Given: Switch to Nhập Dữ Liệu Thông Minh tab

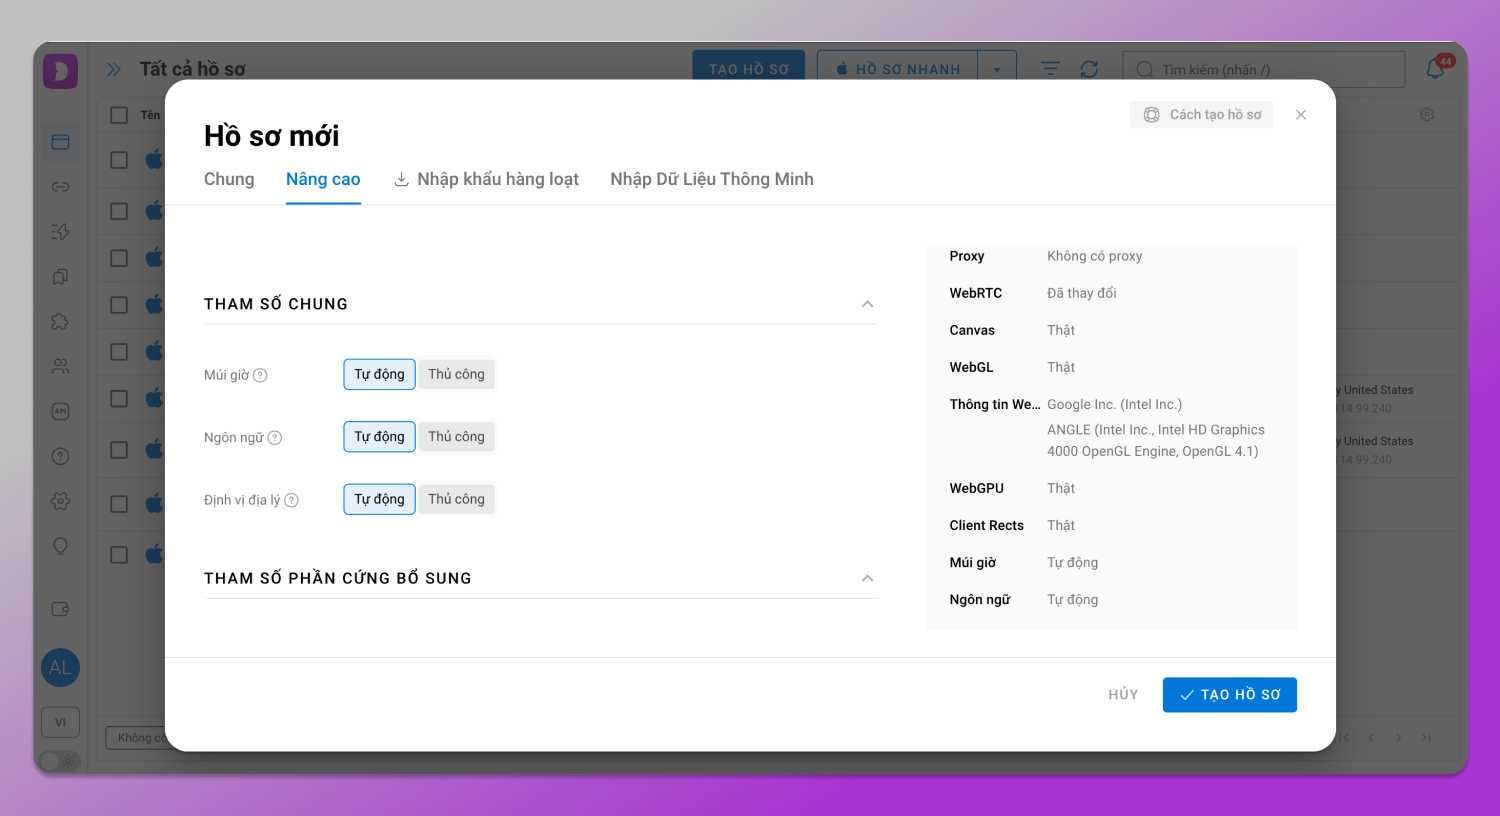Looking at the screenshot, I should coord(711,179).
